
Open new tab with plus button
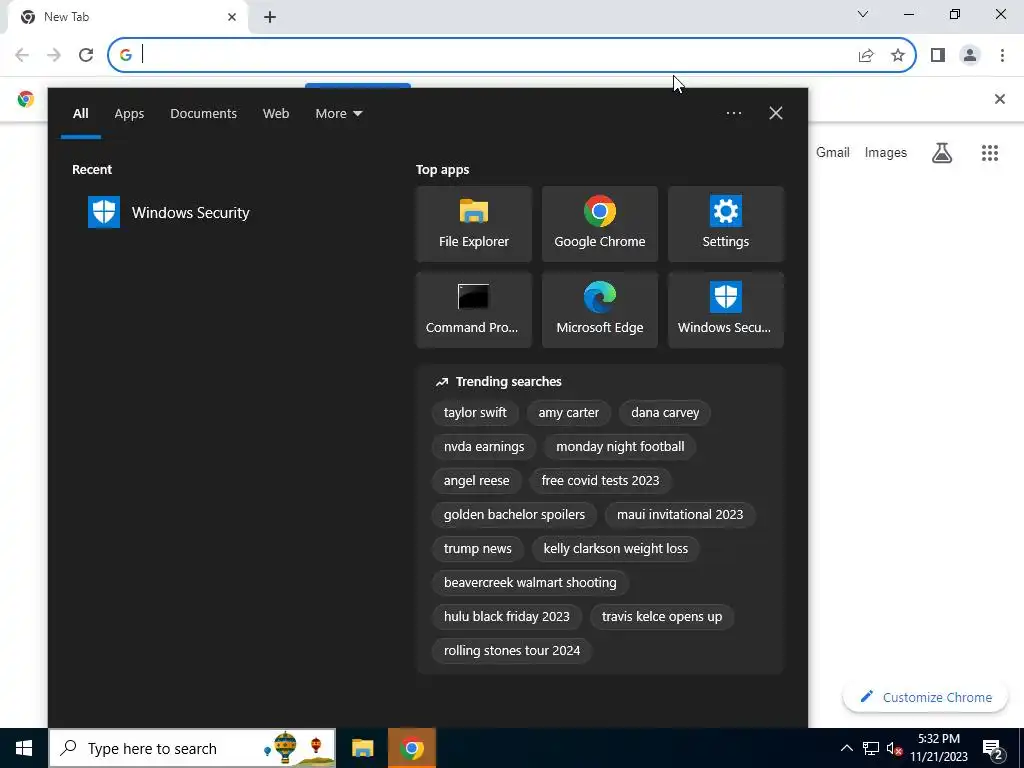(x=270, y=17)
